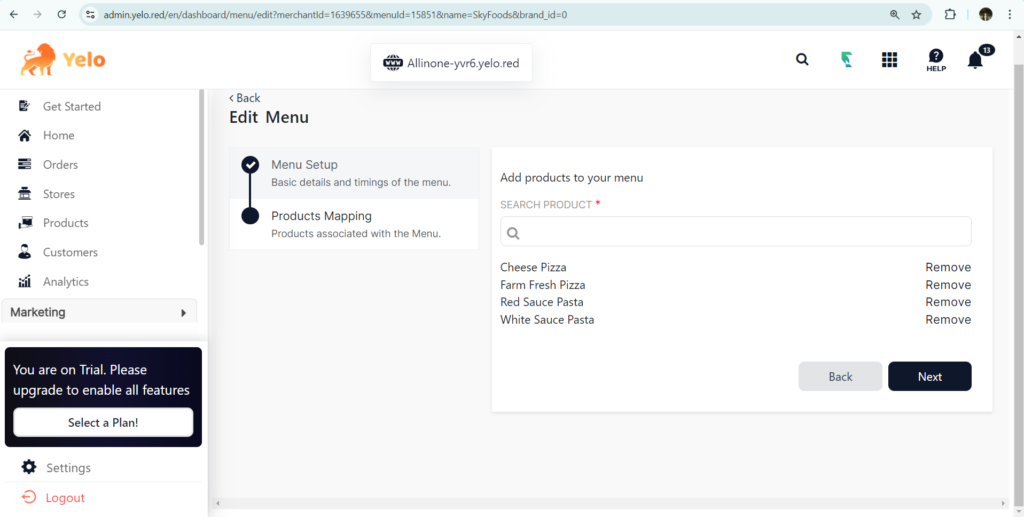Click the Orders sidebar icon
Image resolution: width=1024 pixels, height=517 pixels.
[24, 164]
